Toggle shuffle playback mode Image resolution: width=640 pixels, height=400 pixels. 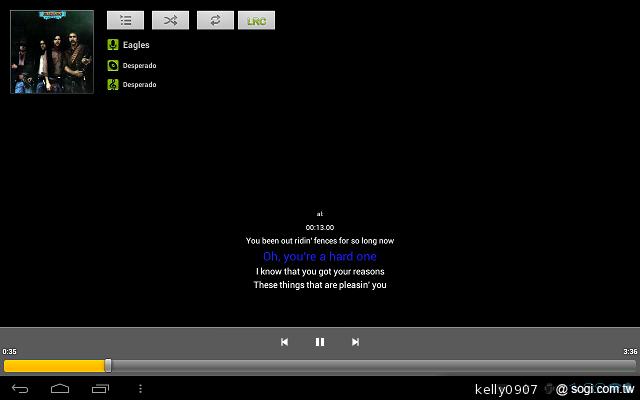click(x=170, y=20)
